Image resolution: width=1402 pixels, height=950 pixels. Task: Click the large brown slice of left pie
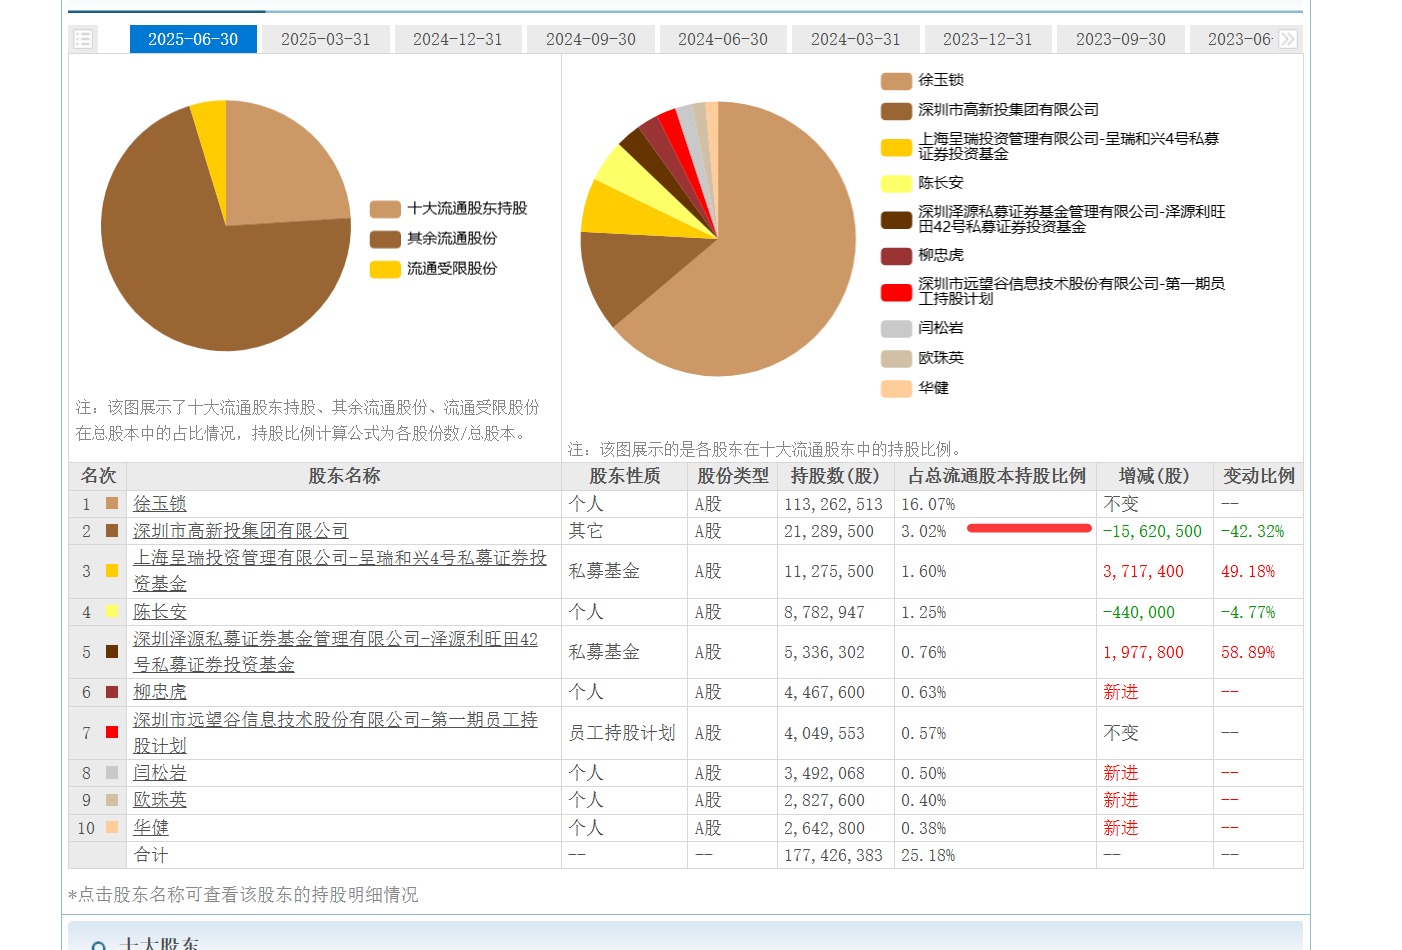[x=210, y=280]
